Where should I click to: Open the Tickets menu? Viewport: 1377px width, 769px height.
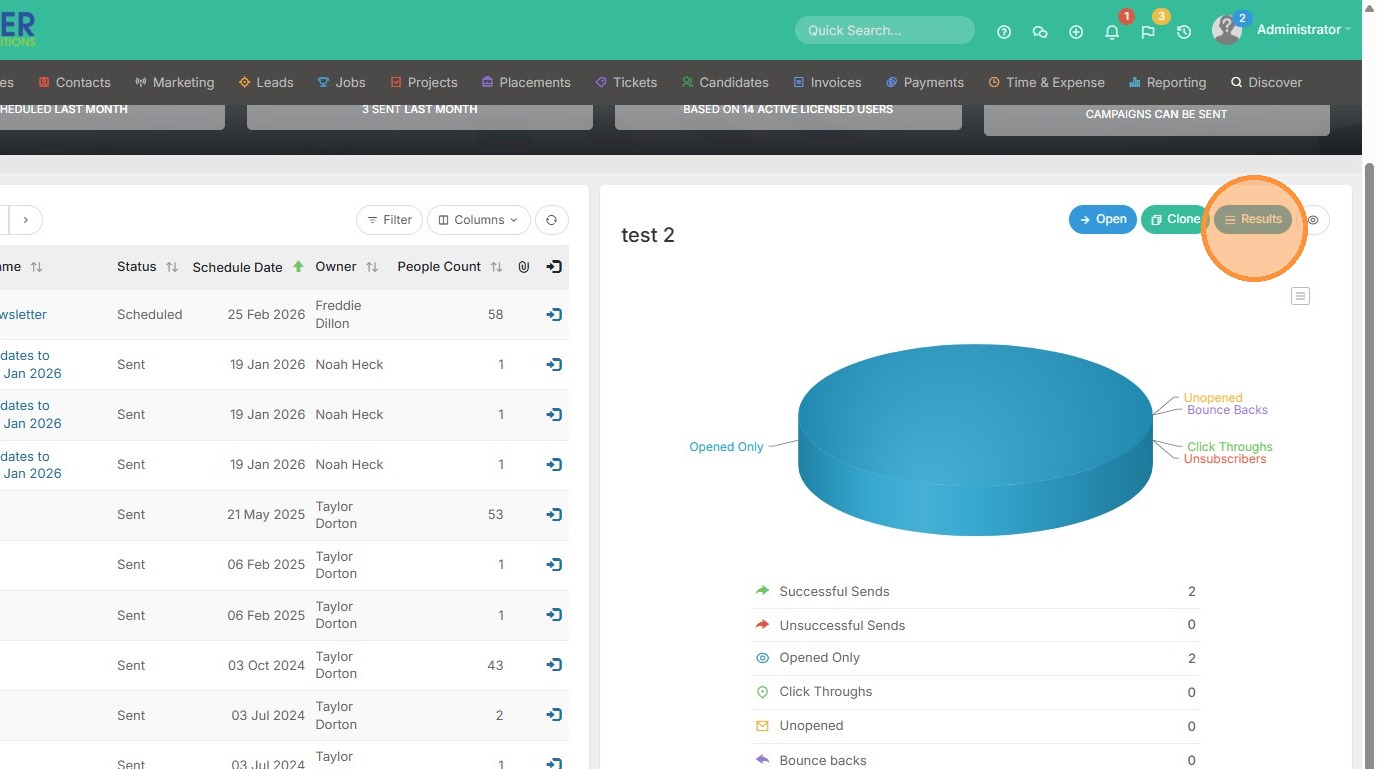tap(626, 82)
